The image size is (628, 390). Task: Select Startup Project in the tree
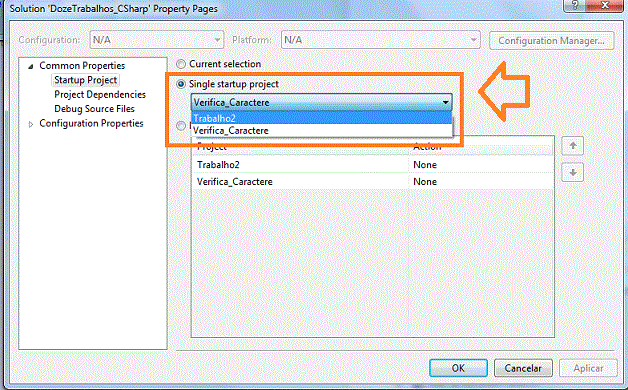tap(85, 80)
